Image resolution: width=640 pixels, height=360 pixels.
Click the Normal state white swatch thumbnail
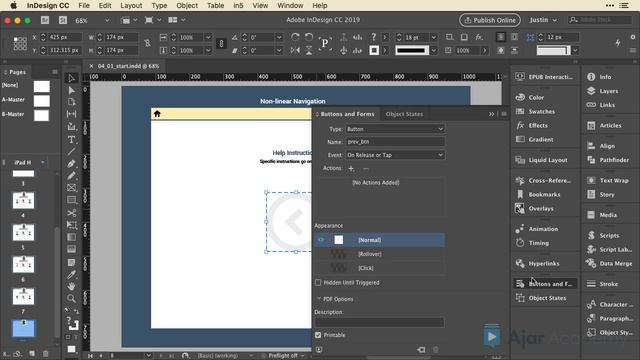tap(339, 240)
